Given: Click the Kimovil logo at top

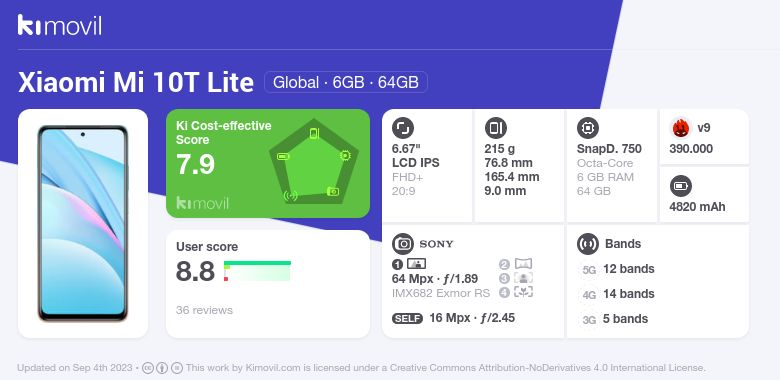Looking at the screenshot, I should click(60, 25).
